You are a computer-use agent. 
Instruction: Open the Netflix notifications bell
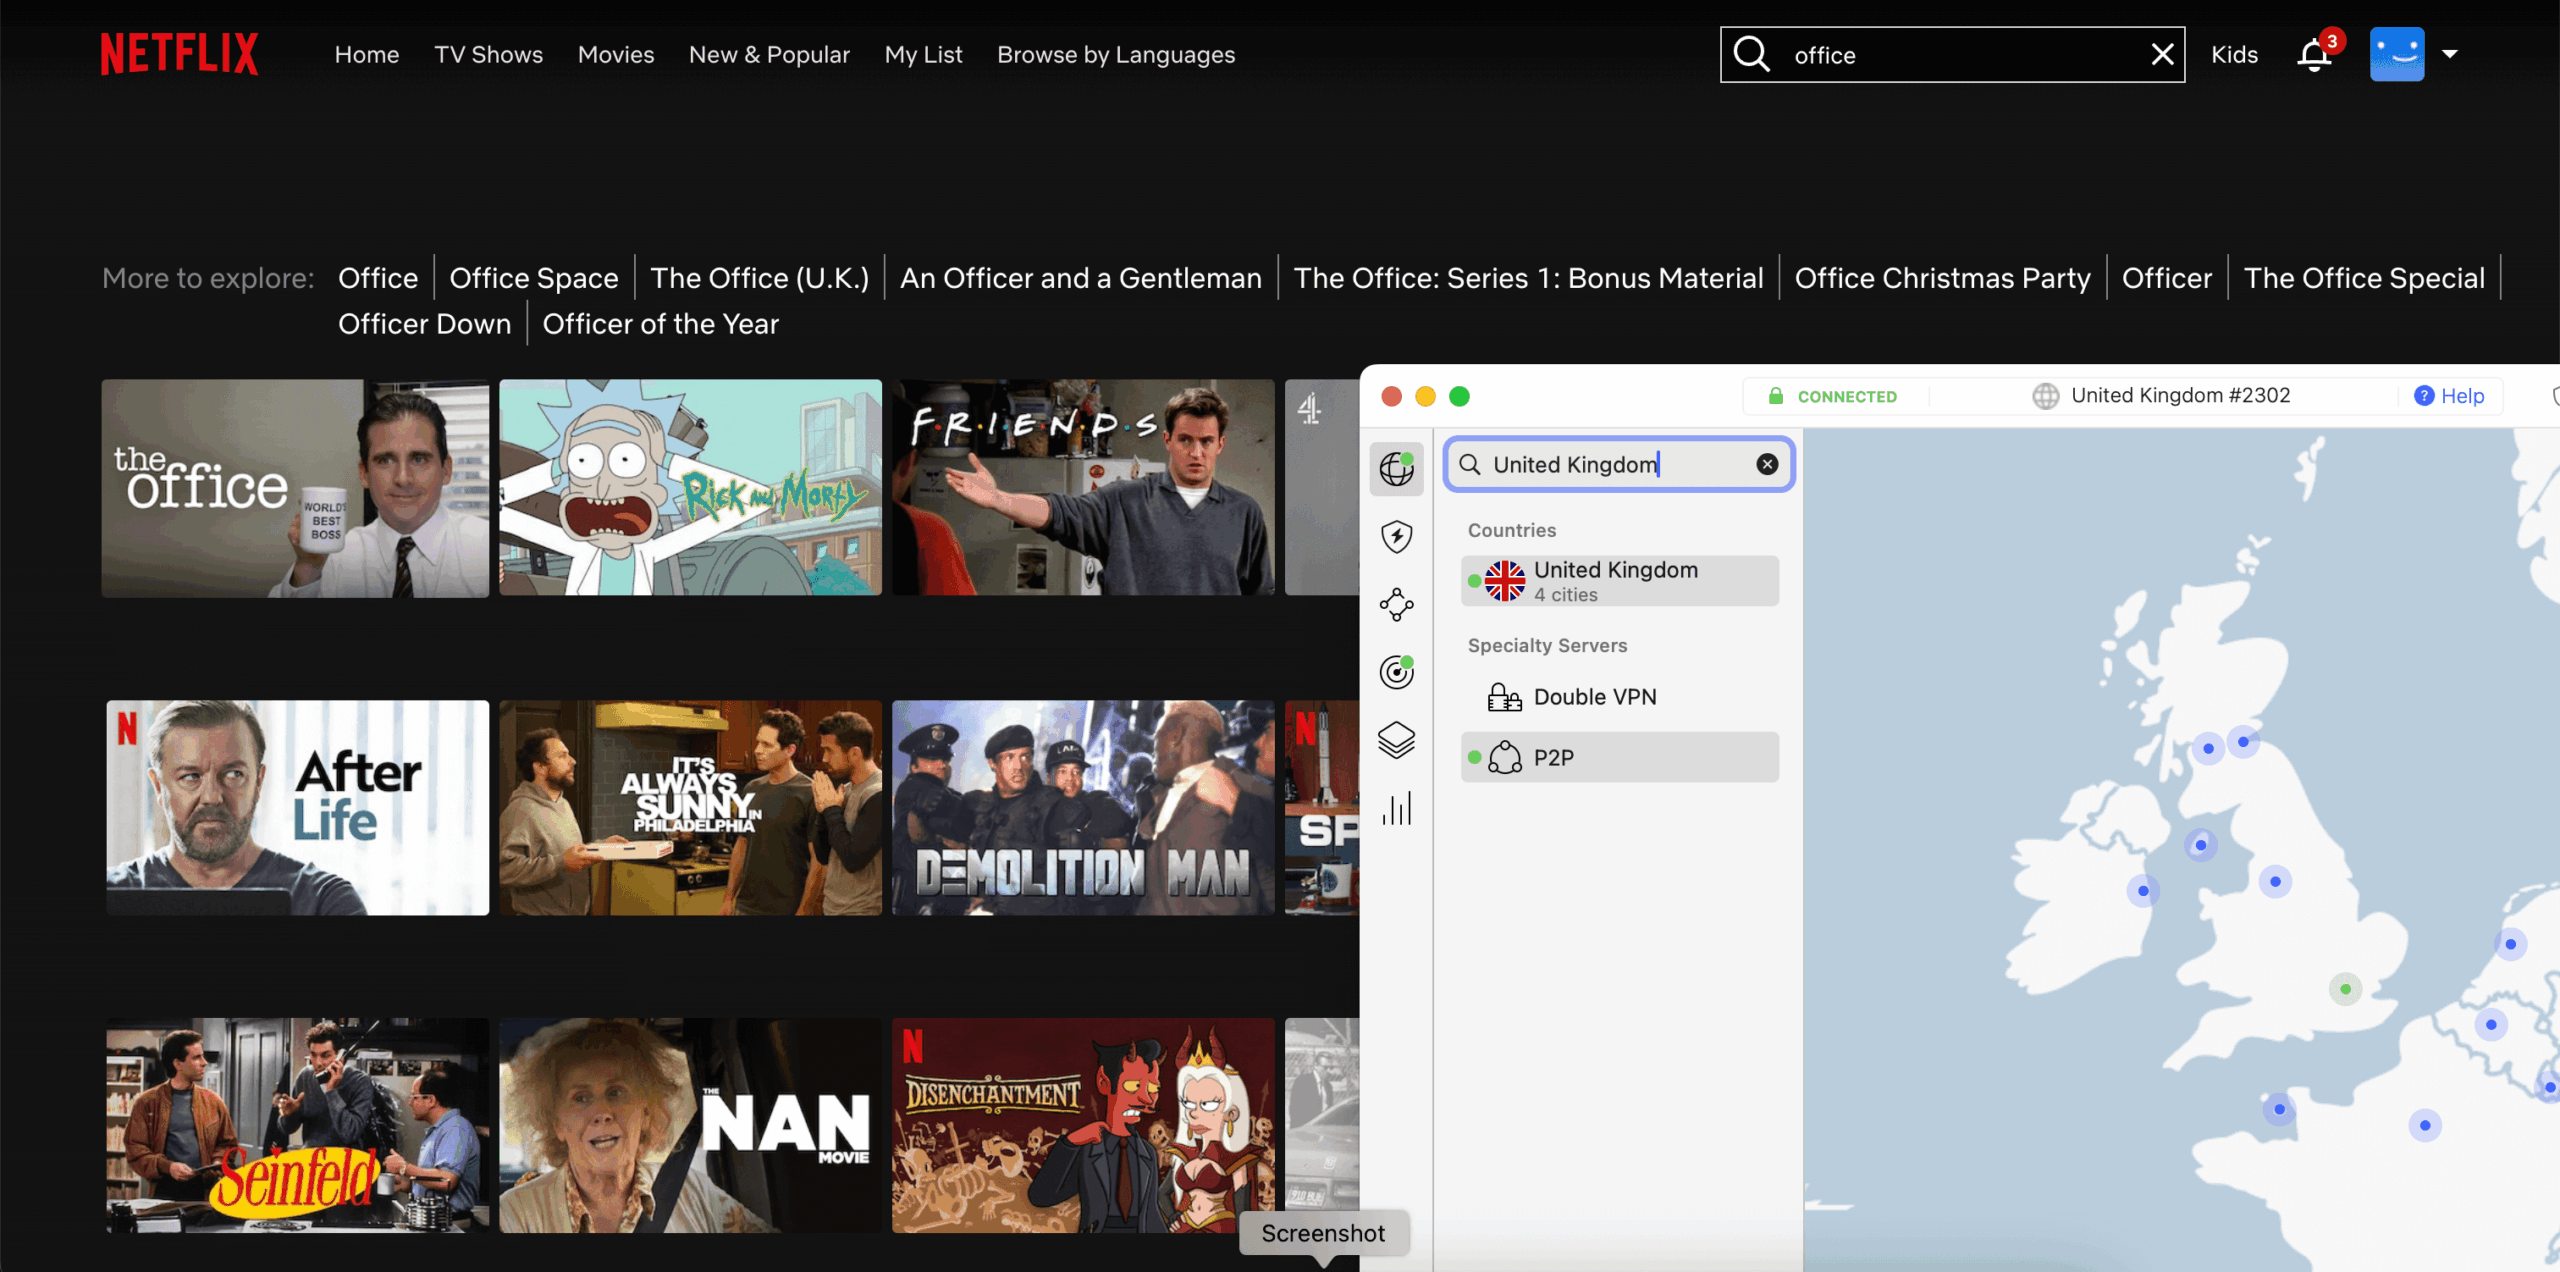click(x=2314, y=54)
